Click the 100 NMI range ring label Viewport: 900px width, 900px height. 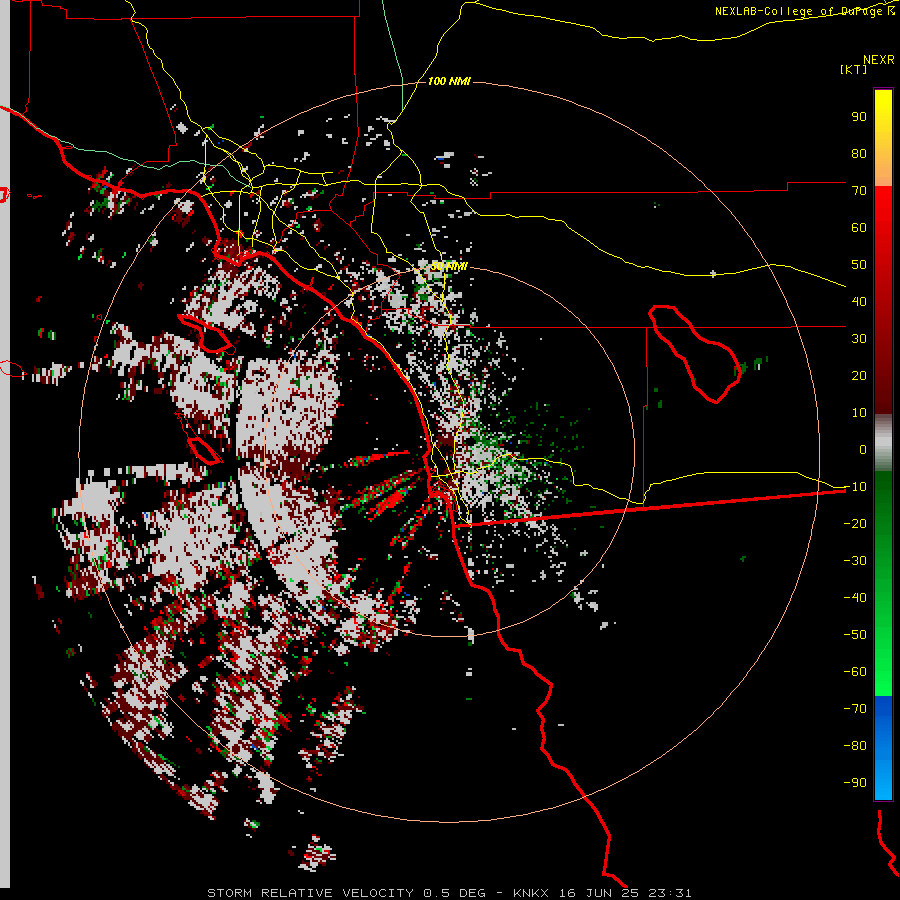click(449, 82)
